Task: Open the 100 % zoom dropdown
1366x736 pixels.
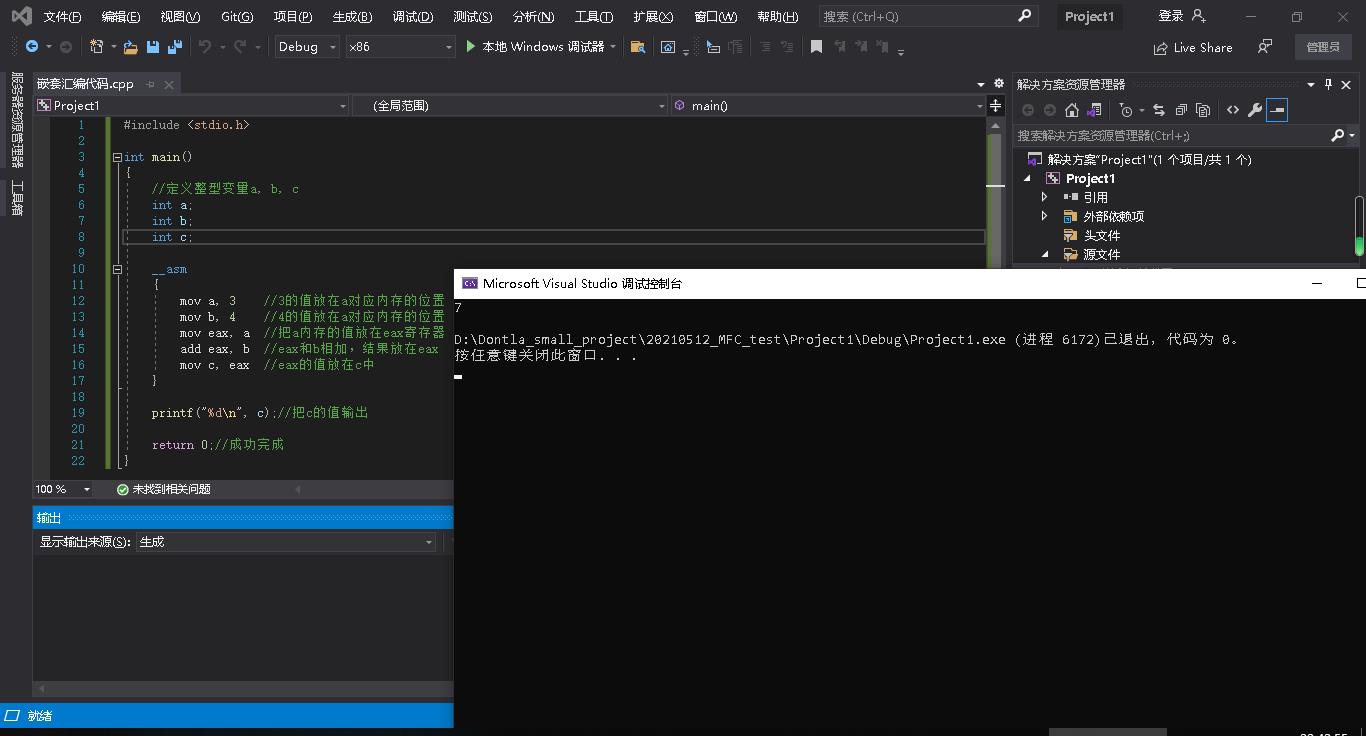Action: (x=63, y=489)
